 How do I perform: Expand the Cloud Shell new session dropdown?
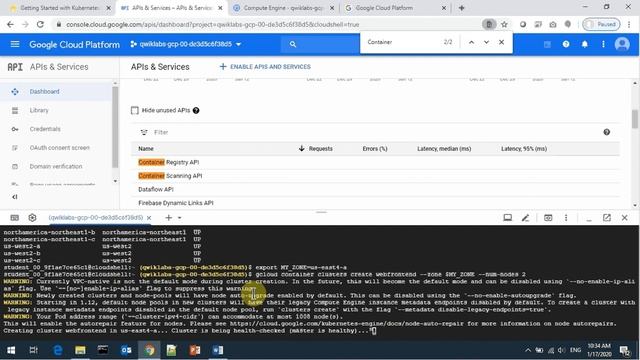pyautogui.click(x=180, y=218)
